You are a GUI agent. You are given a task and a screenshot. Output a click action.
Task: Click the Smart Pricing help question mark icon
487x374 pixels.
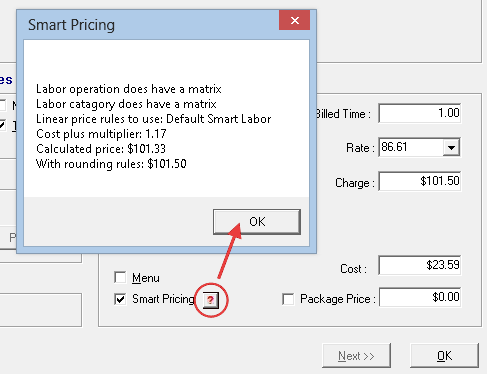(x=211, y=300)
